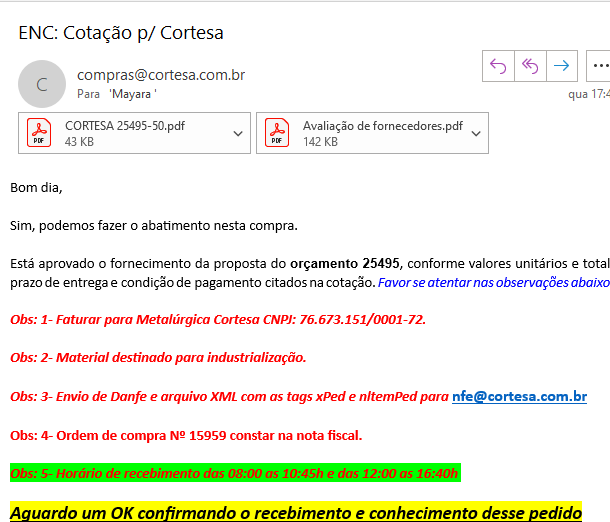Click the Reply All double-arrow icon

(530, 66)
